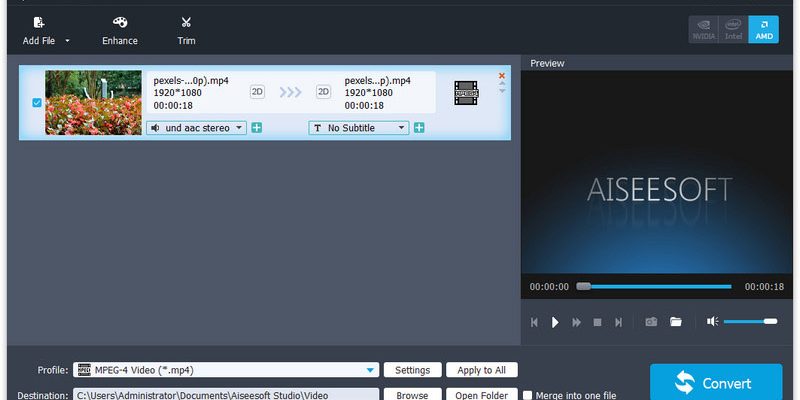Image resolution: width=800 pixels, height=400 pixels.
Task: Stop the preview playback
Action: coord(597,322)
